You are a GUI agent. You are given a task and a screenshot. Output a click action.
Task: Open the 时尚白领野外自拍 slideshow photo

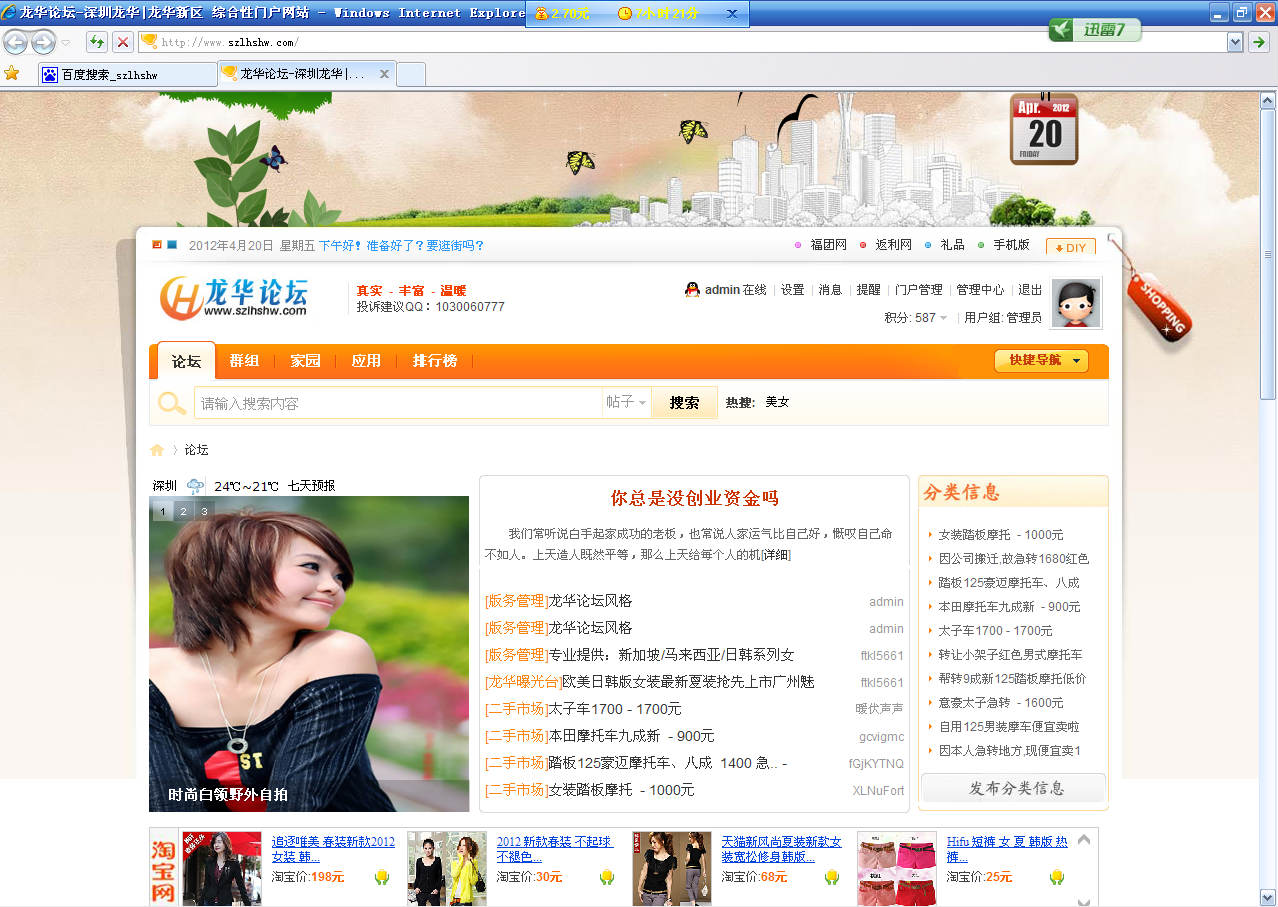309,654
